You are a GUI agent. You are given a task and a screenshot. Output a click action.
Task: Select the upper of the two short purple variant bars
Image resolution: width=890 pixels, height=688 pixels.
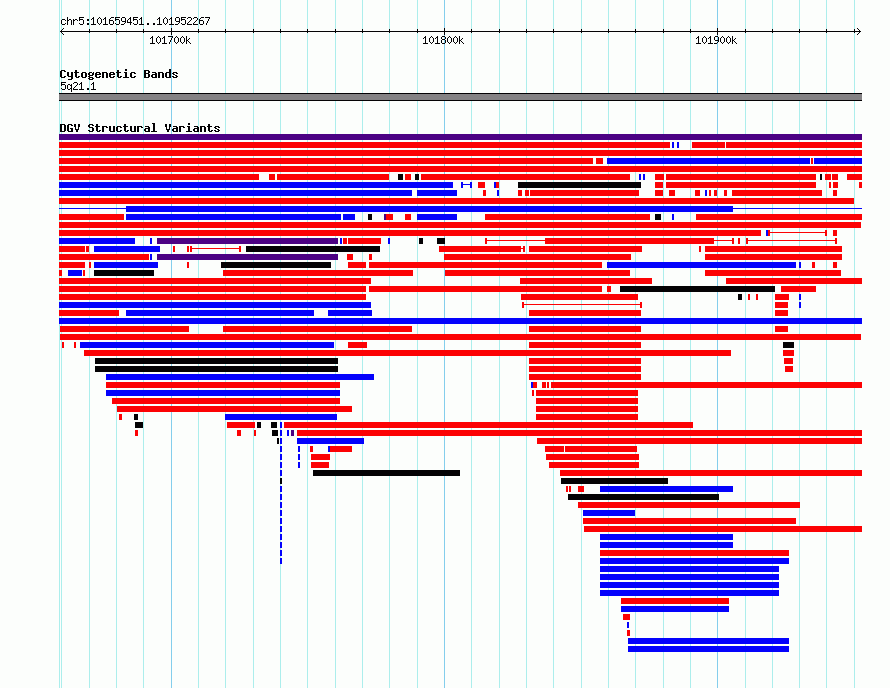coord(247,241)
